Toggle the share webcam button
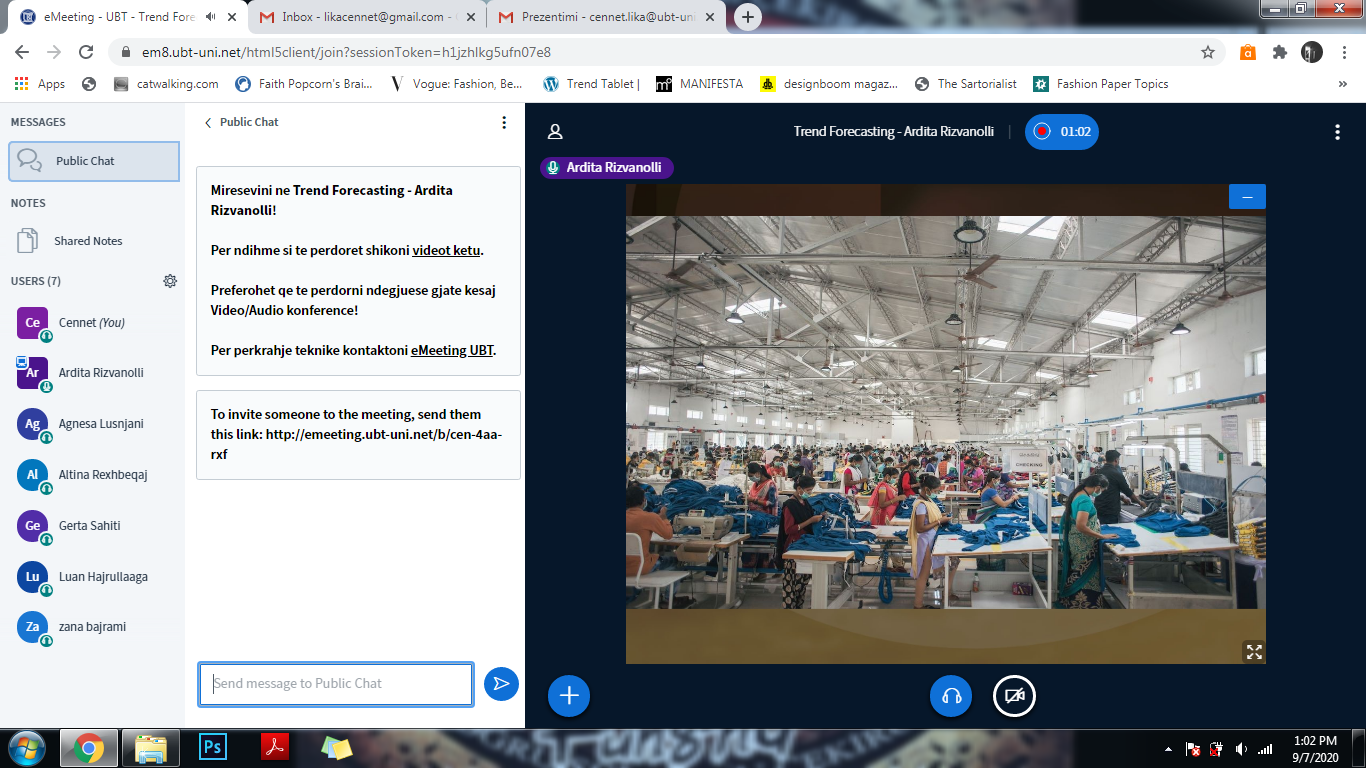This screenshot has width=1366, height=768. click(x=1014, y=696)
